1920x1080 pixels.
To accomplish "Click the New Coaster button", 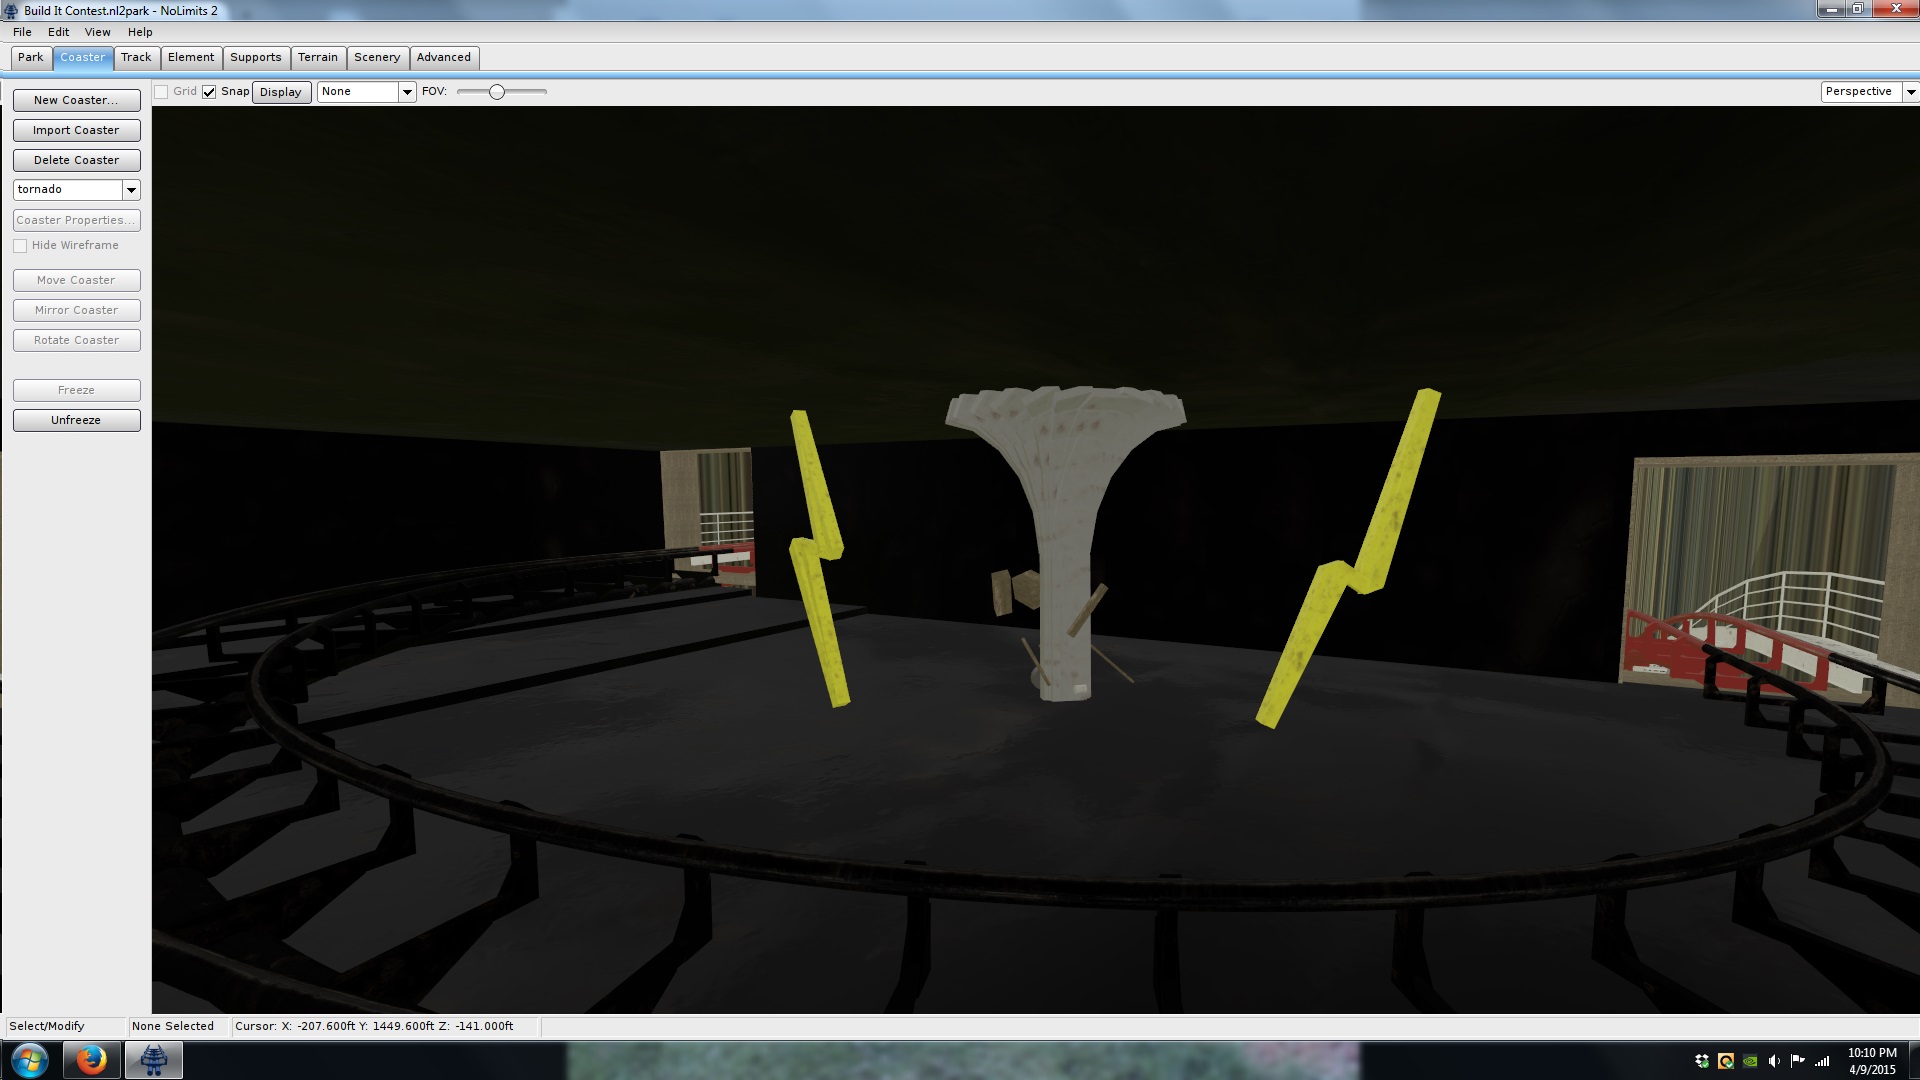I will [76, 100].
